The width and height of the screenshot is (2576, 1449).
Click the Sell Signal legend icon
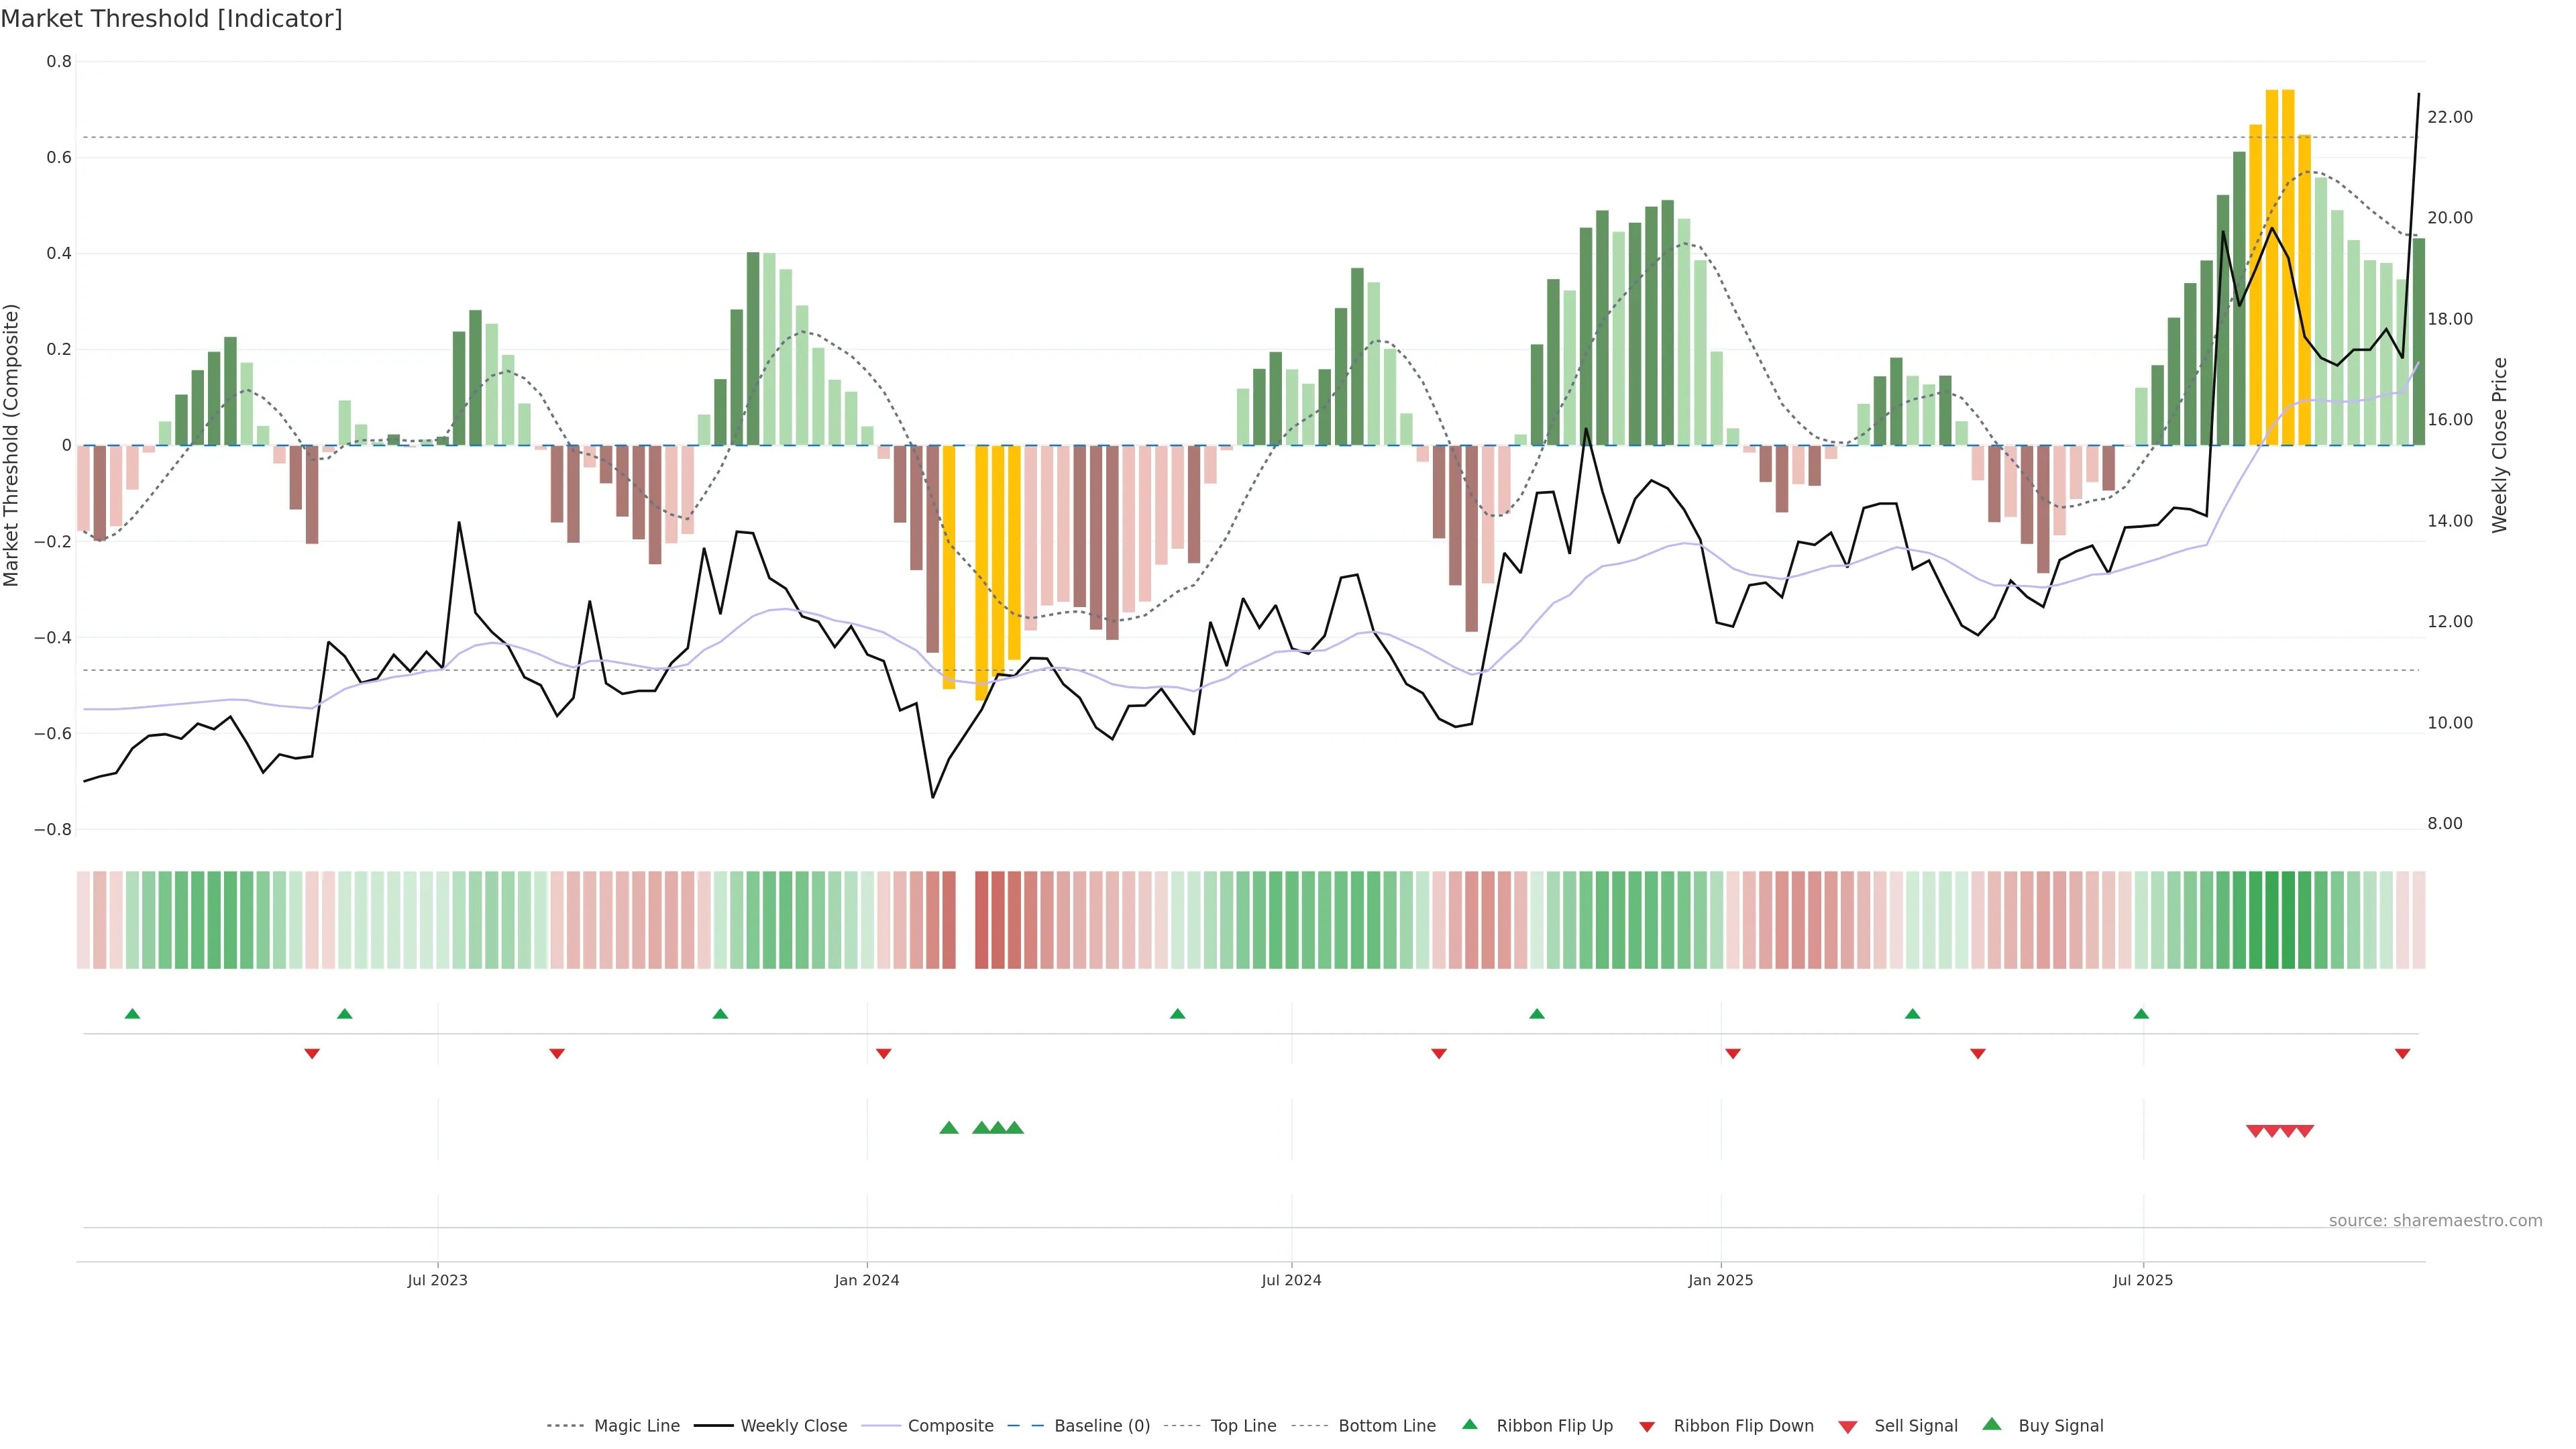click(x=1848, y=1426)
